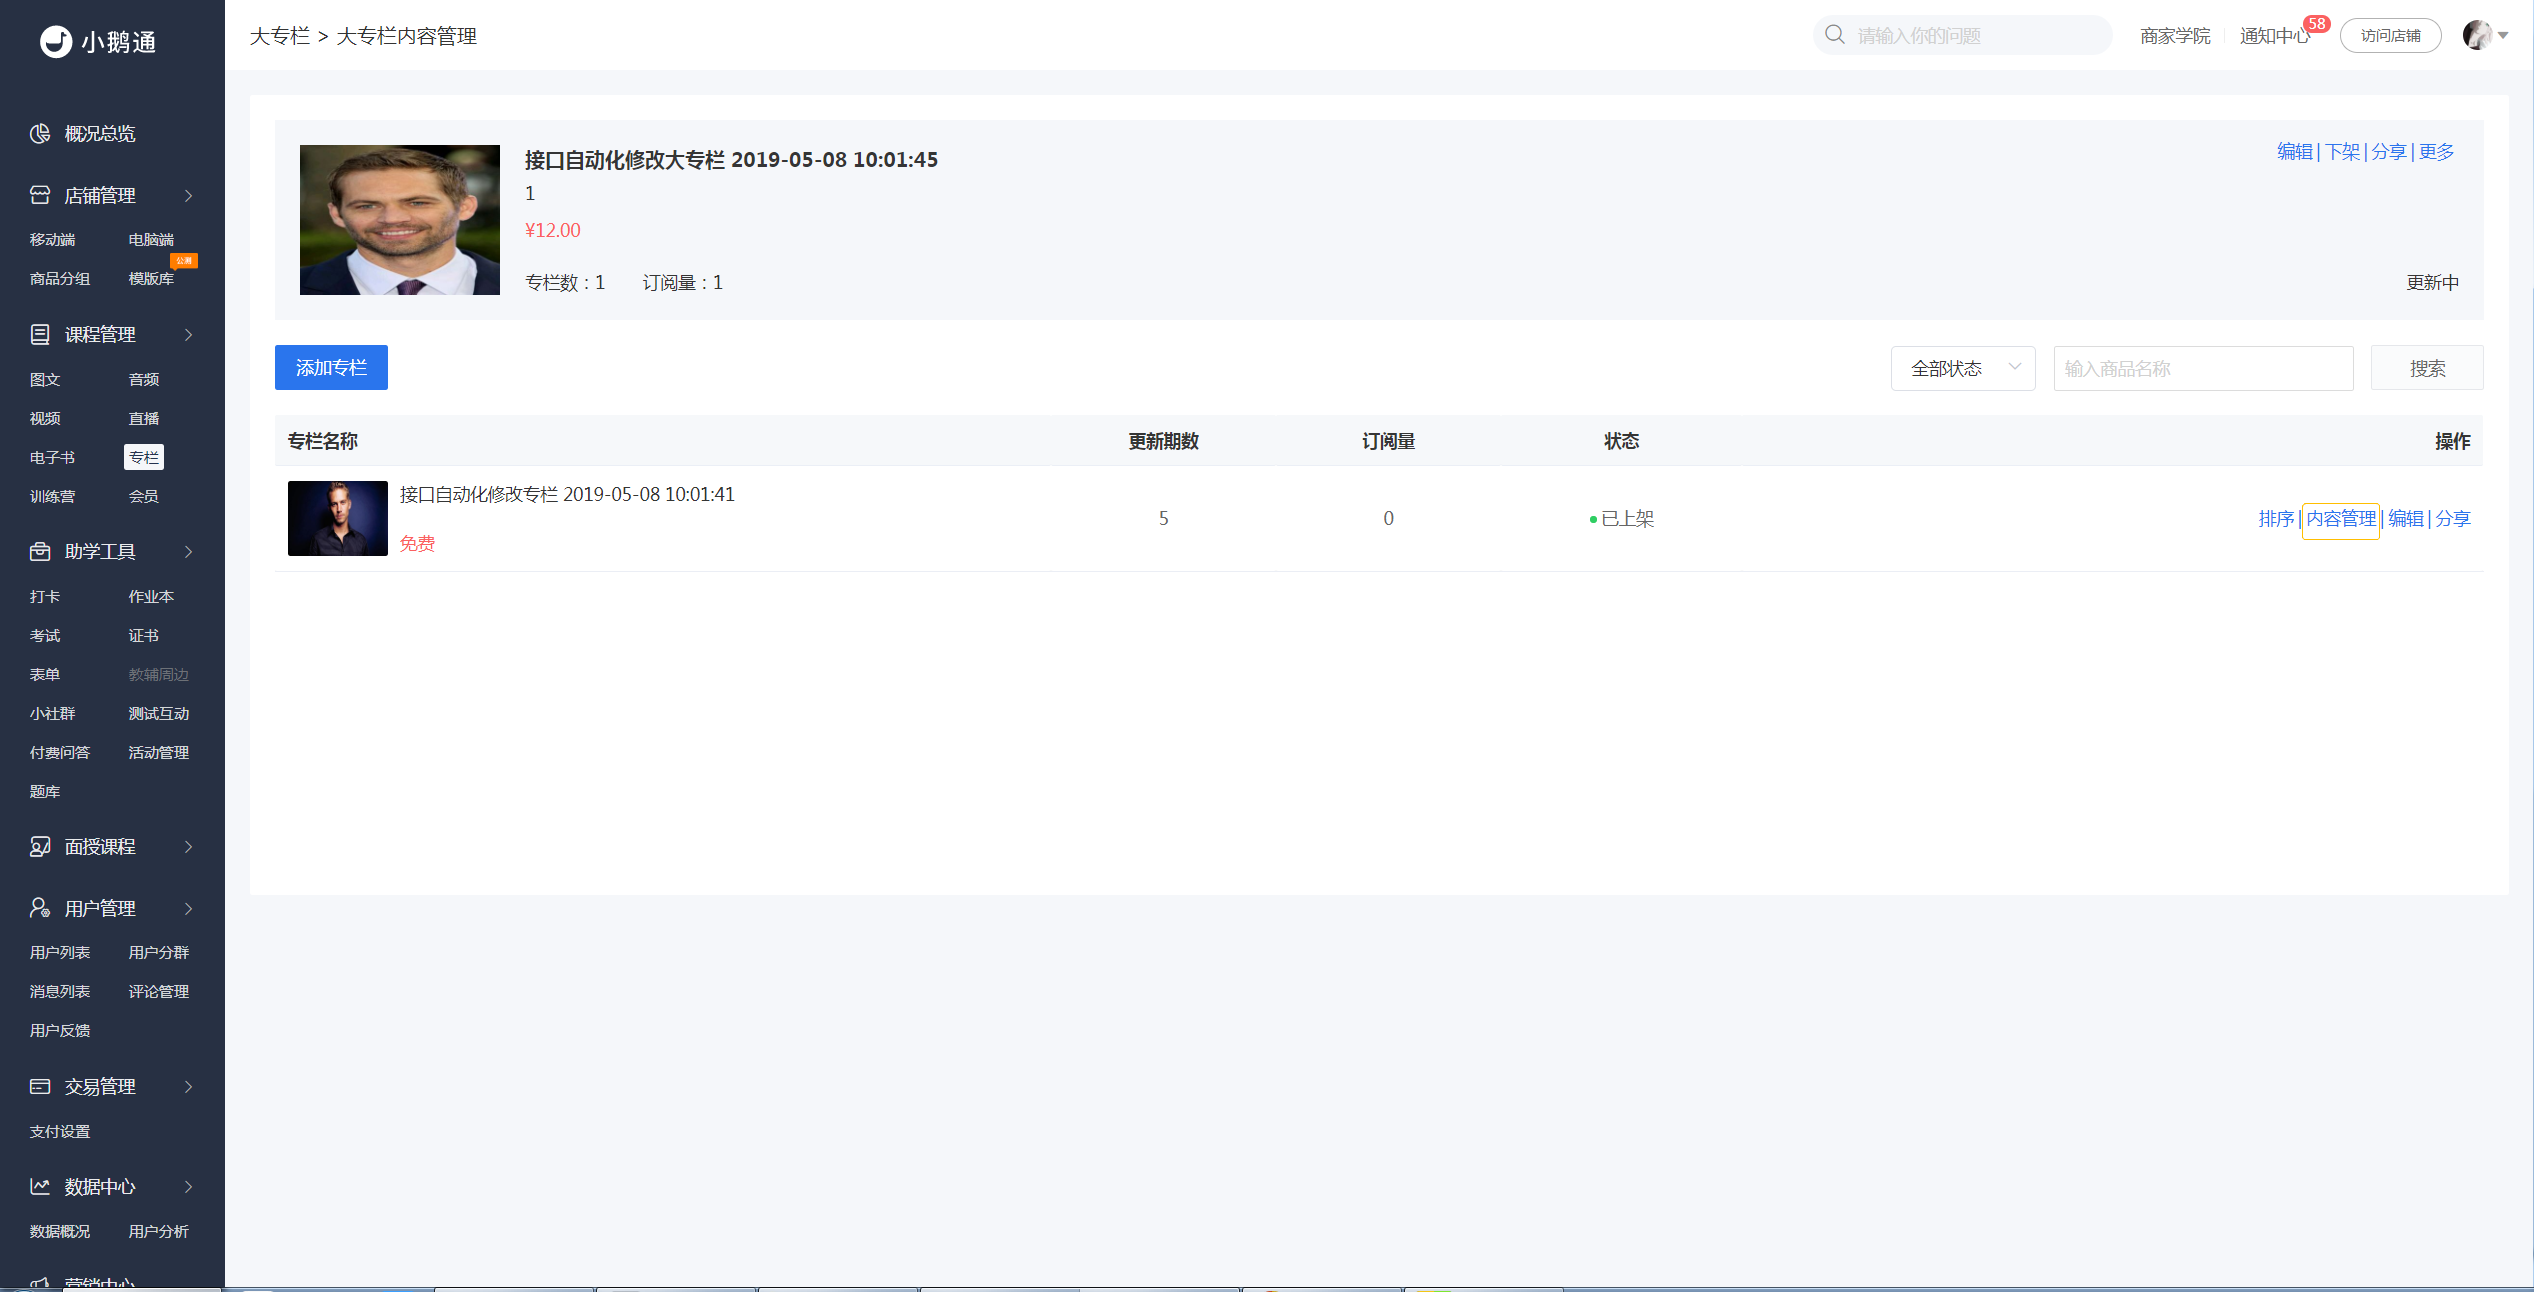The width and height of the screenshot is (2534, 1292).
Task: Open 移动端 in sidebar
Action: (52, 240)
